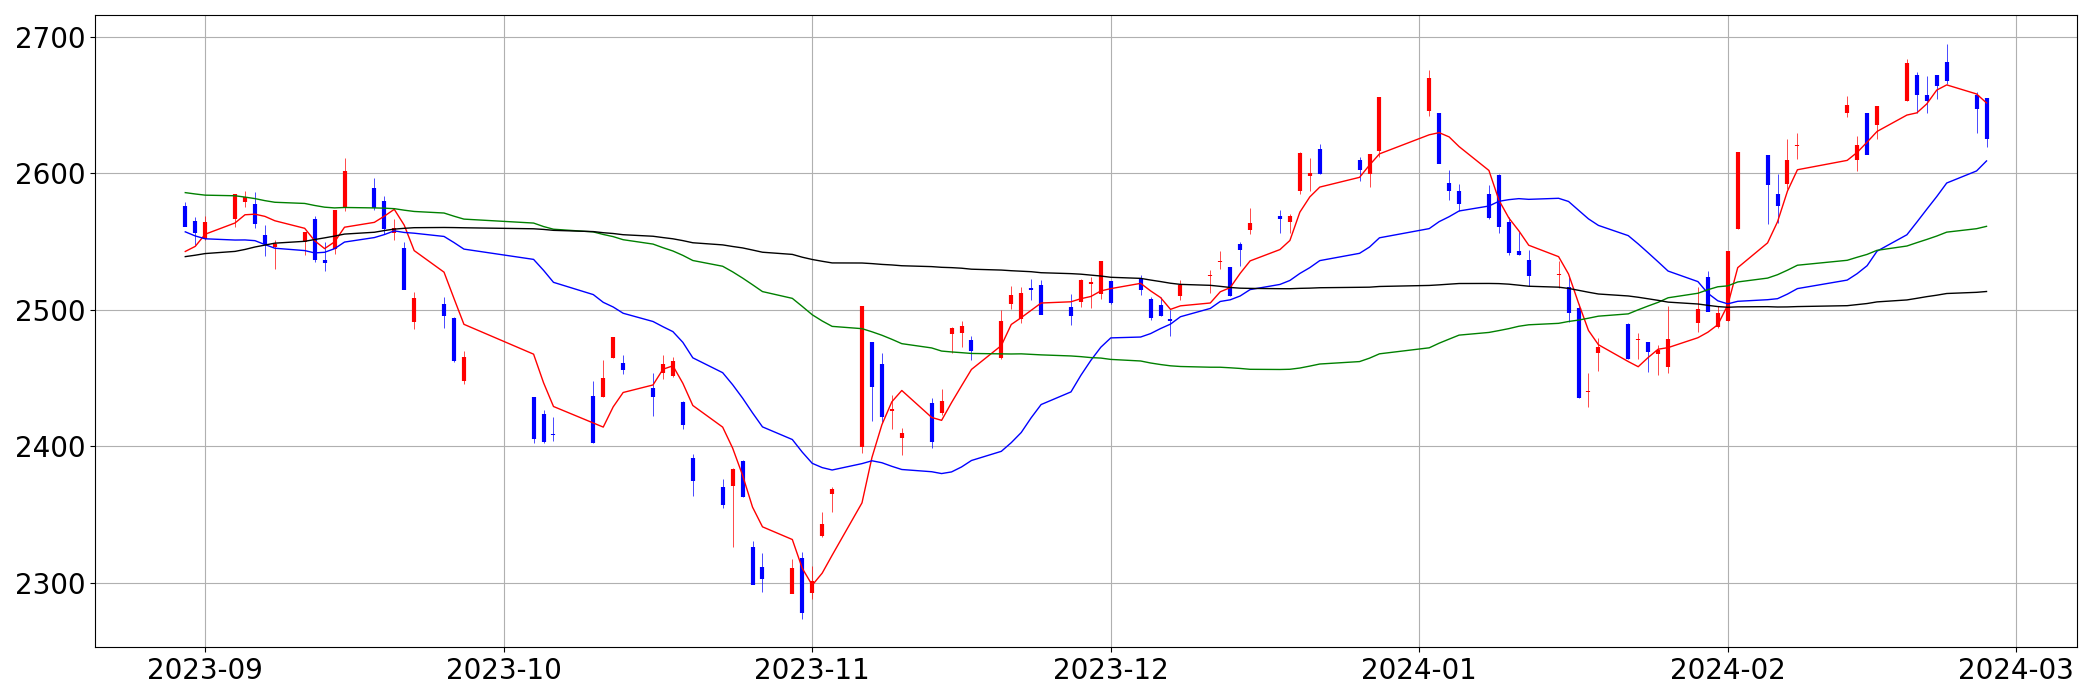Select the 2024-01 date axis label
The image size is (2100, 700).
(x=1419, y=670)
